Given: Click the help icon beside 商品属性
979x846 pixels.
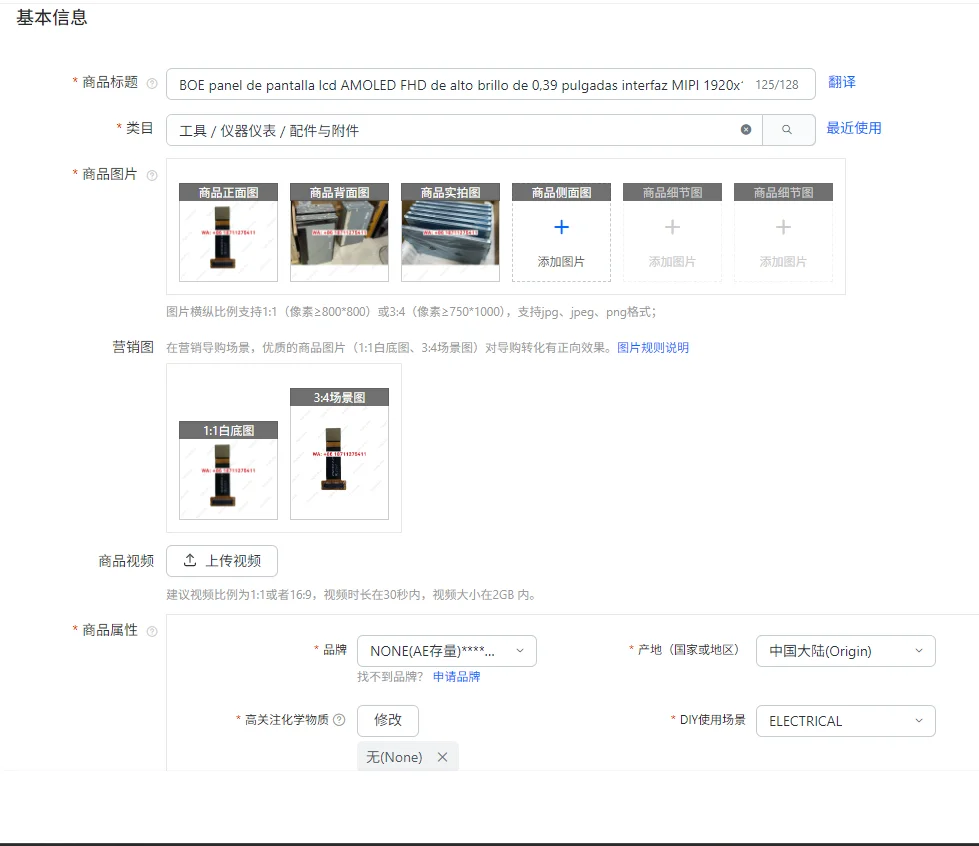Looking at the screenshot, I should (152, 631).
